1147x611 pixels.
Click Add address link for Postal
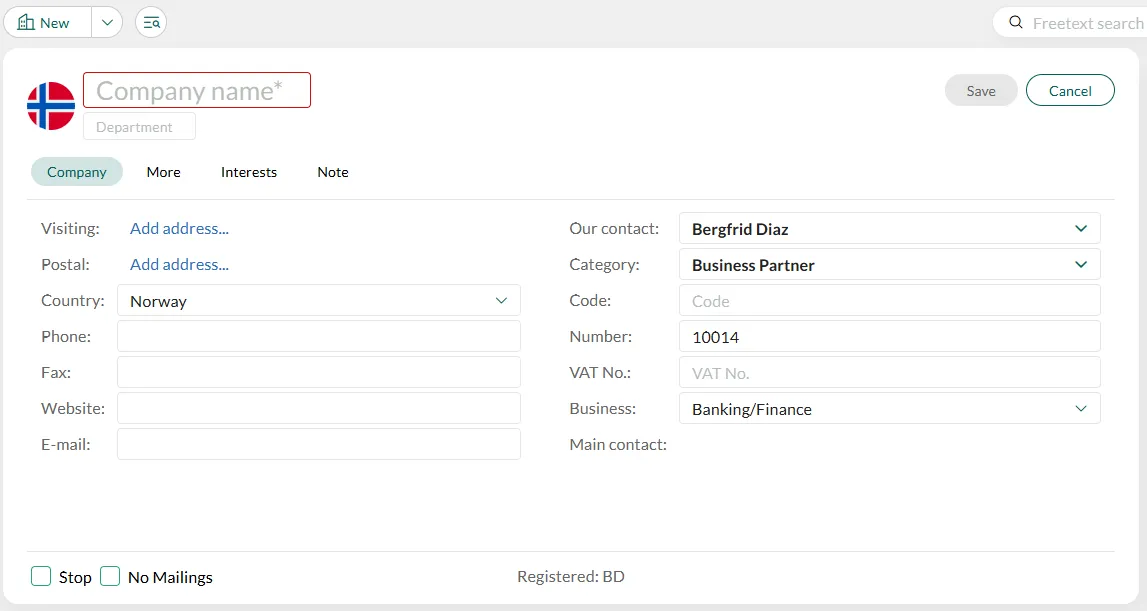coord(179,265)
